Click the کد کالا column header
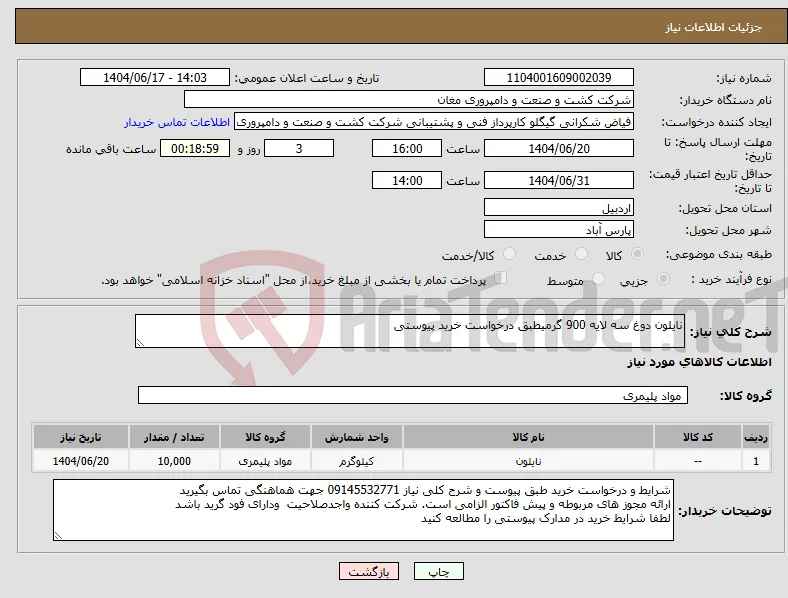This screenshot has width=788, height=598. click(698, 437)
